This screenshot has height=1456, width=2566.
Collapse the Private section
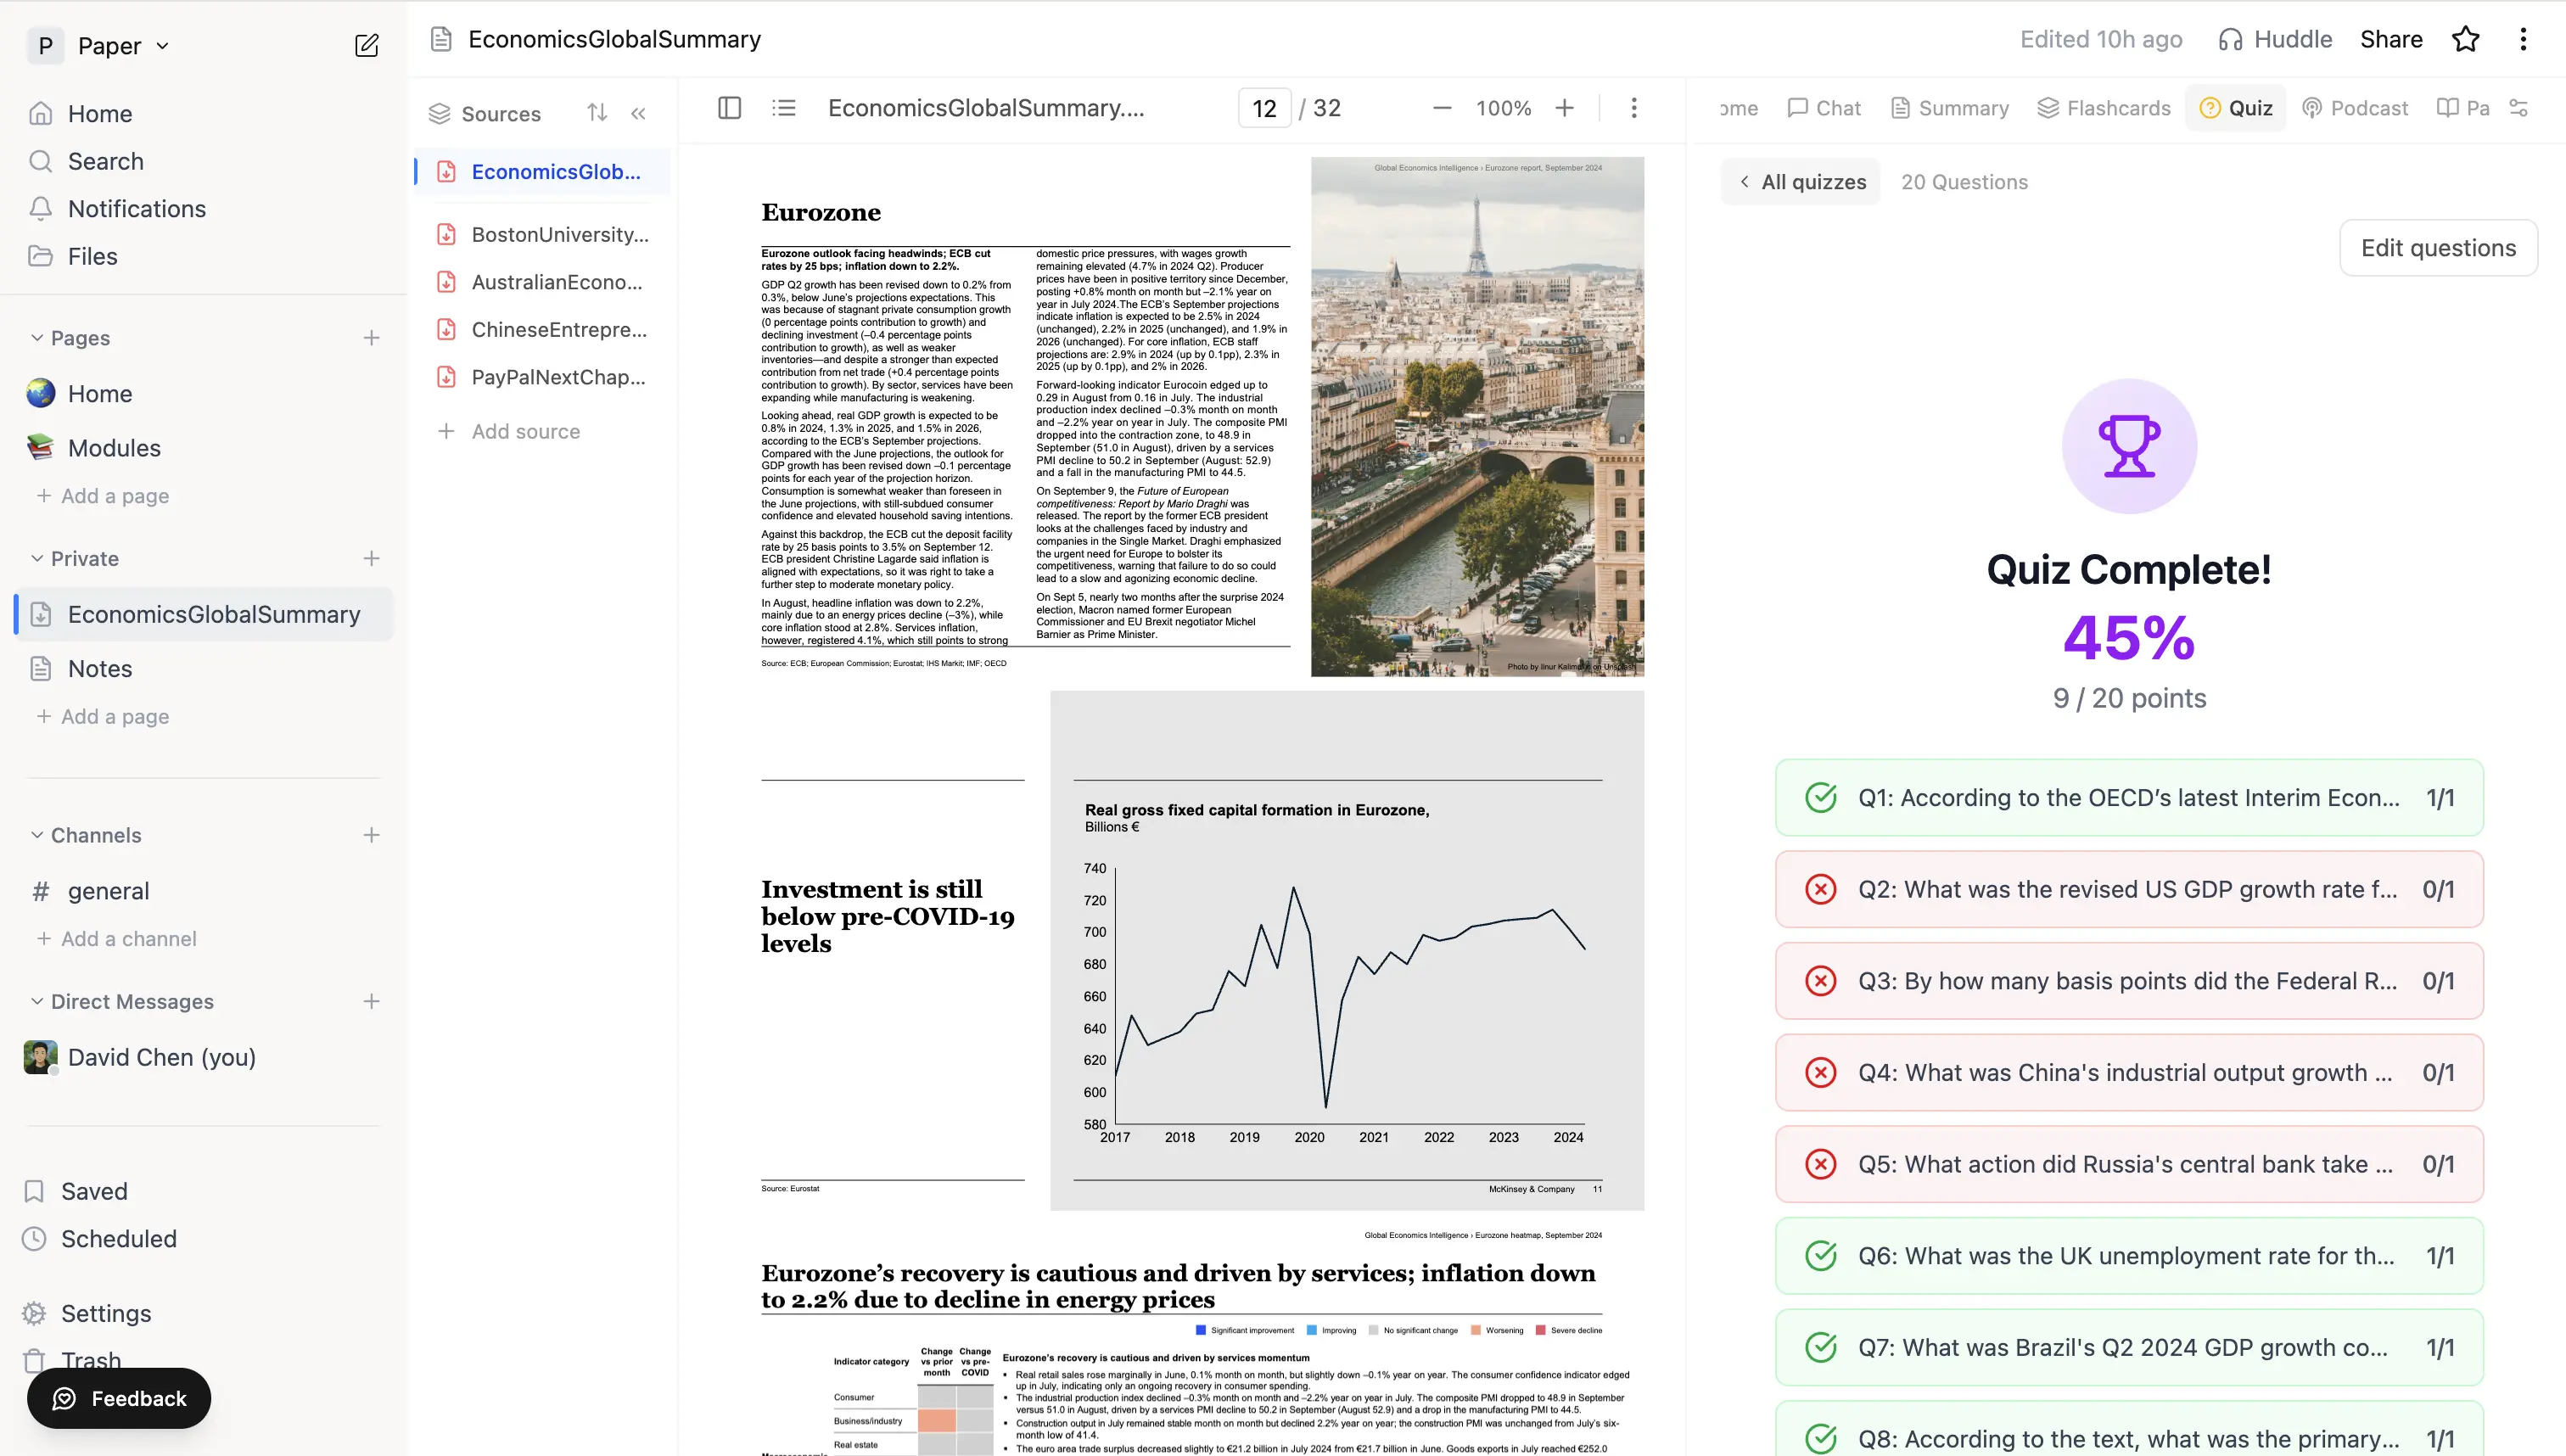pos(37,558)
